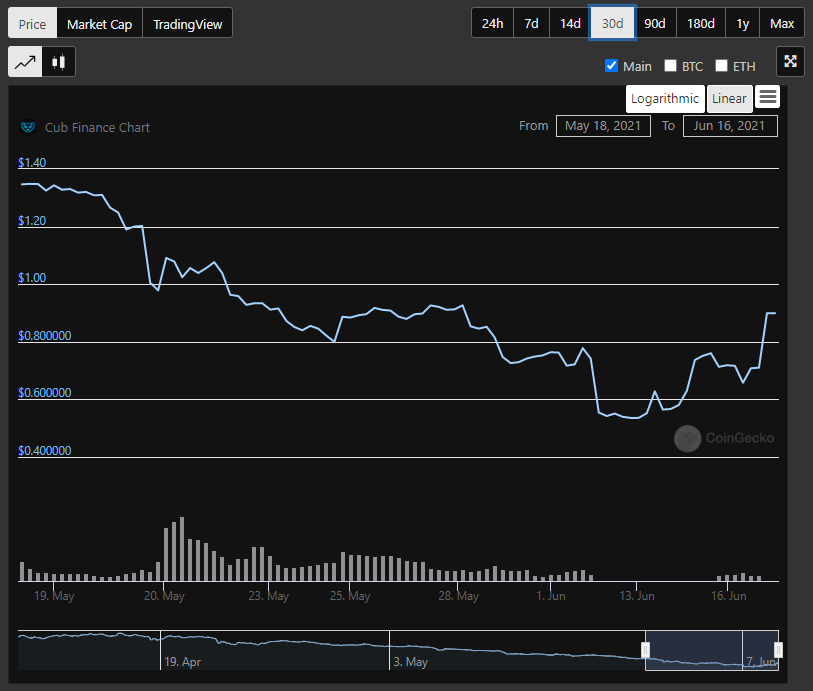Click '19. May' date label

click(54, 596)
